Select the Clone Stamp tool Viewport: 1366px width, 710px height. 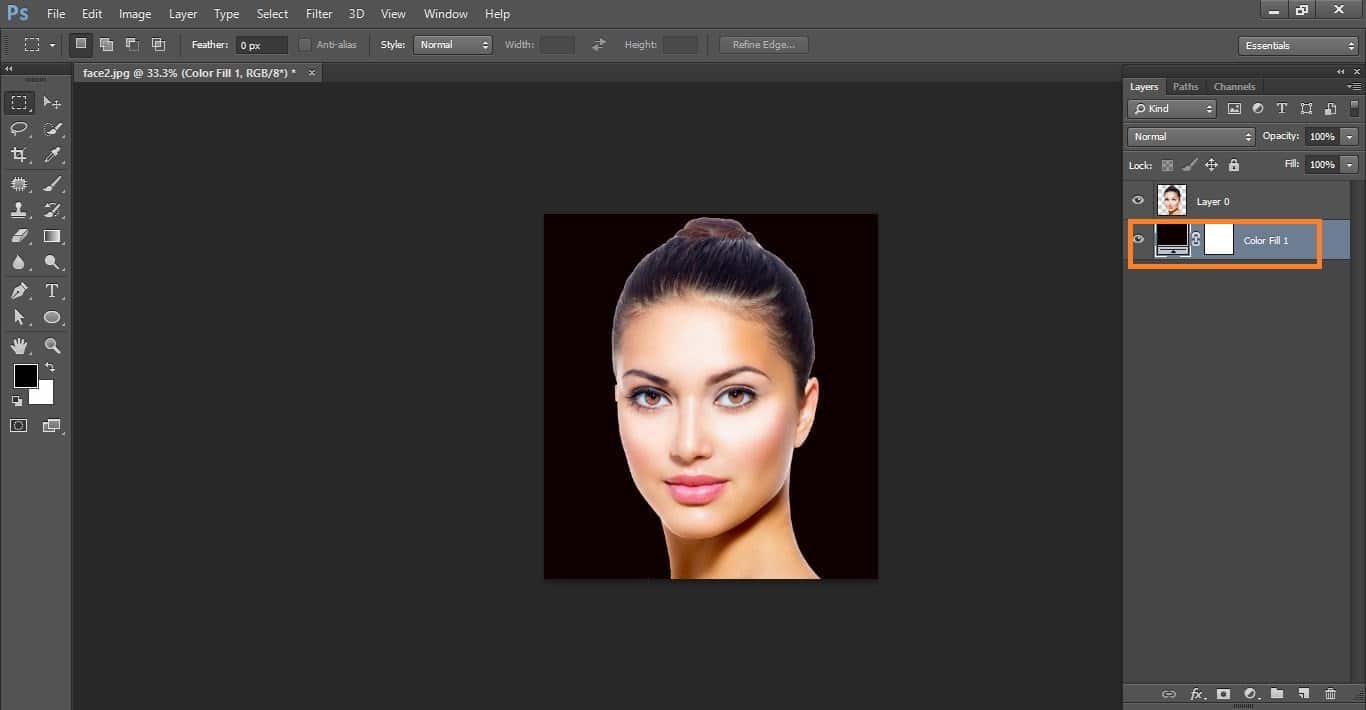19,210
